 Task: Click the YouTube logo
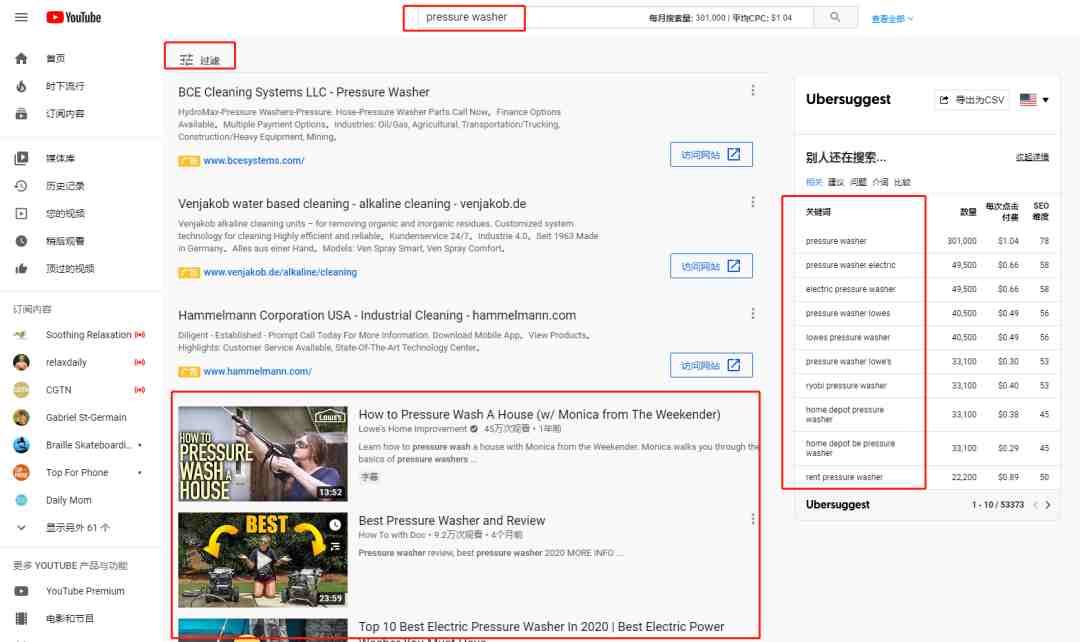(x=74, y=17)
